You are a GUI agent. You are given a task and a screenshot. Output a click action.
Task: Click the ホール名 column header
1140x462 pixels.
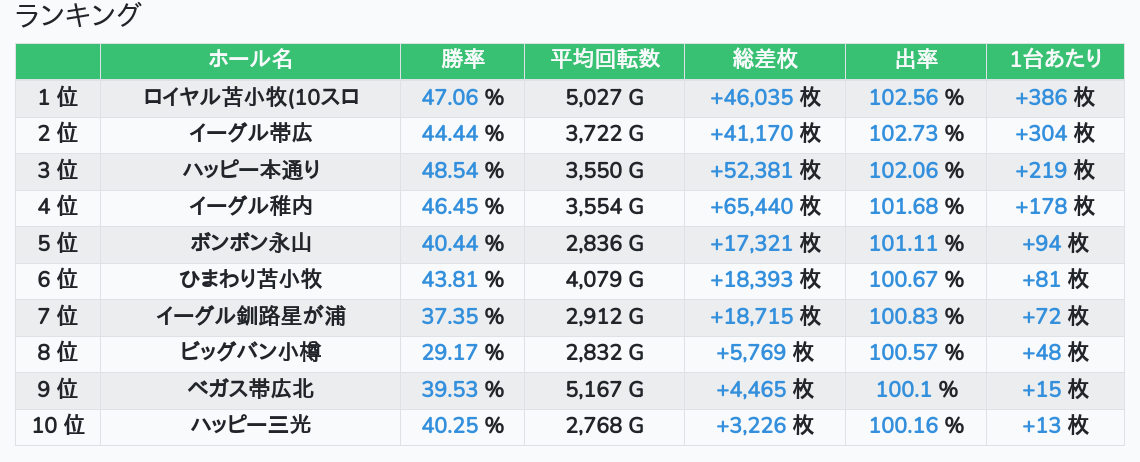point(250,60)
